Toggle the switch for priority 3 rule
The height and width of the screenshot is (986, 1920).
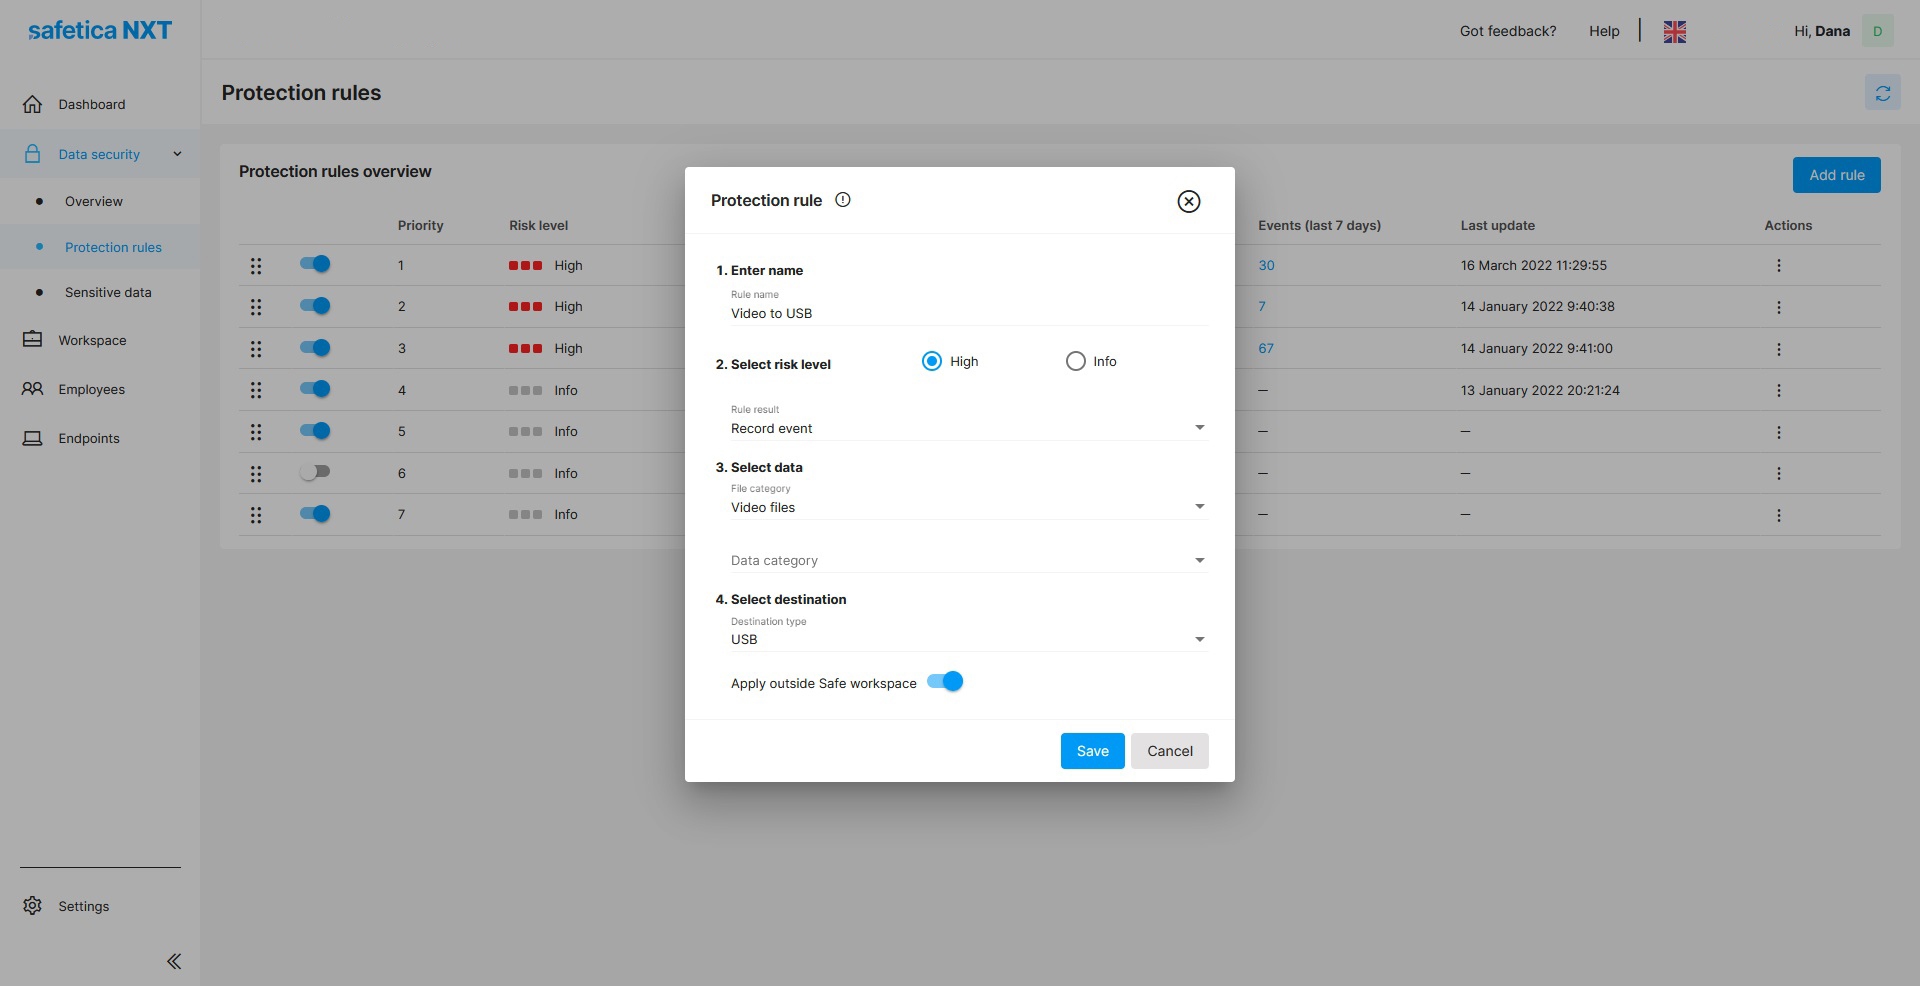coord(315,348)
